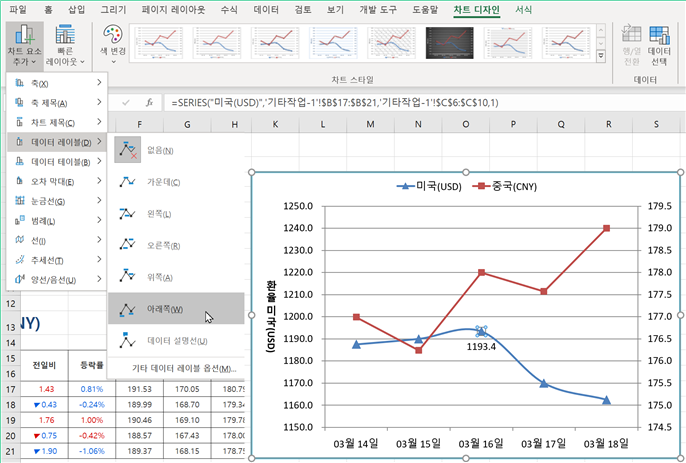The image size is (686, 463).
Task: Click the 미국(USD) legend entry
Action: [429, 186]
